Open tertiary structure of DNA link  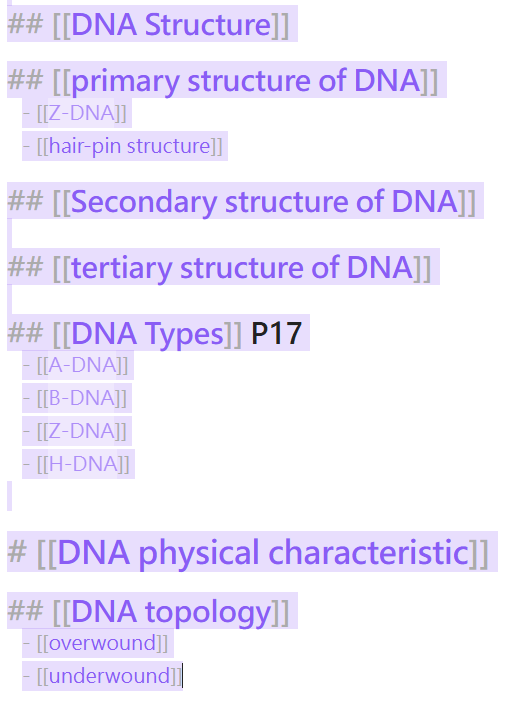[x=242, y=268]
